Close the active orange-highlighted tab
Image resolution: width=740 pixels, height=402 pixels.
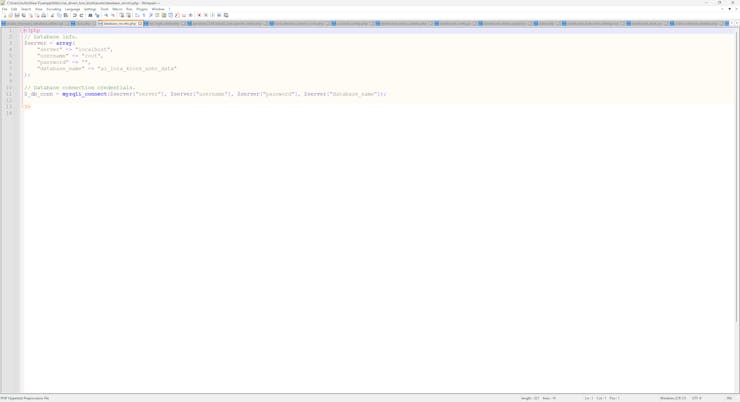click(140, 23)
